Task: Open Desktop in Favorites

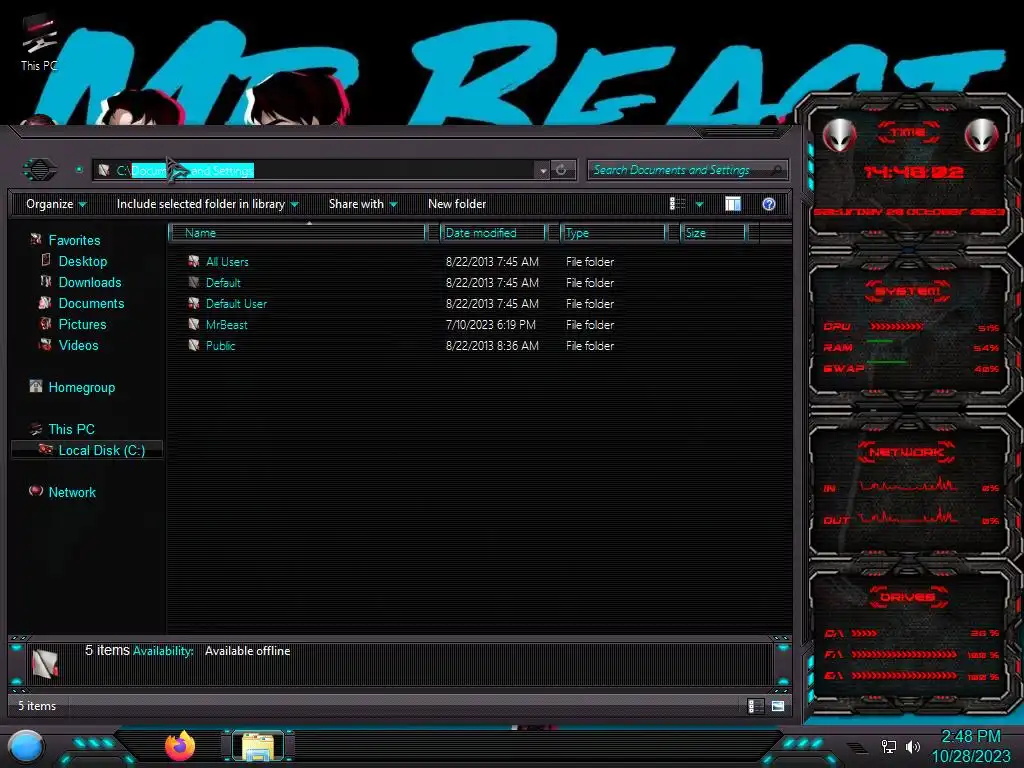Action: tap(83, 261)
